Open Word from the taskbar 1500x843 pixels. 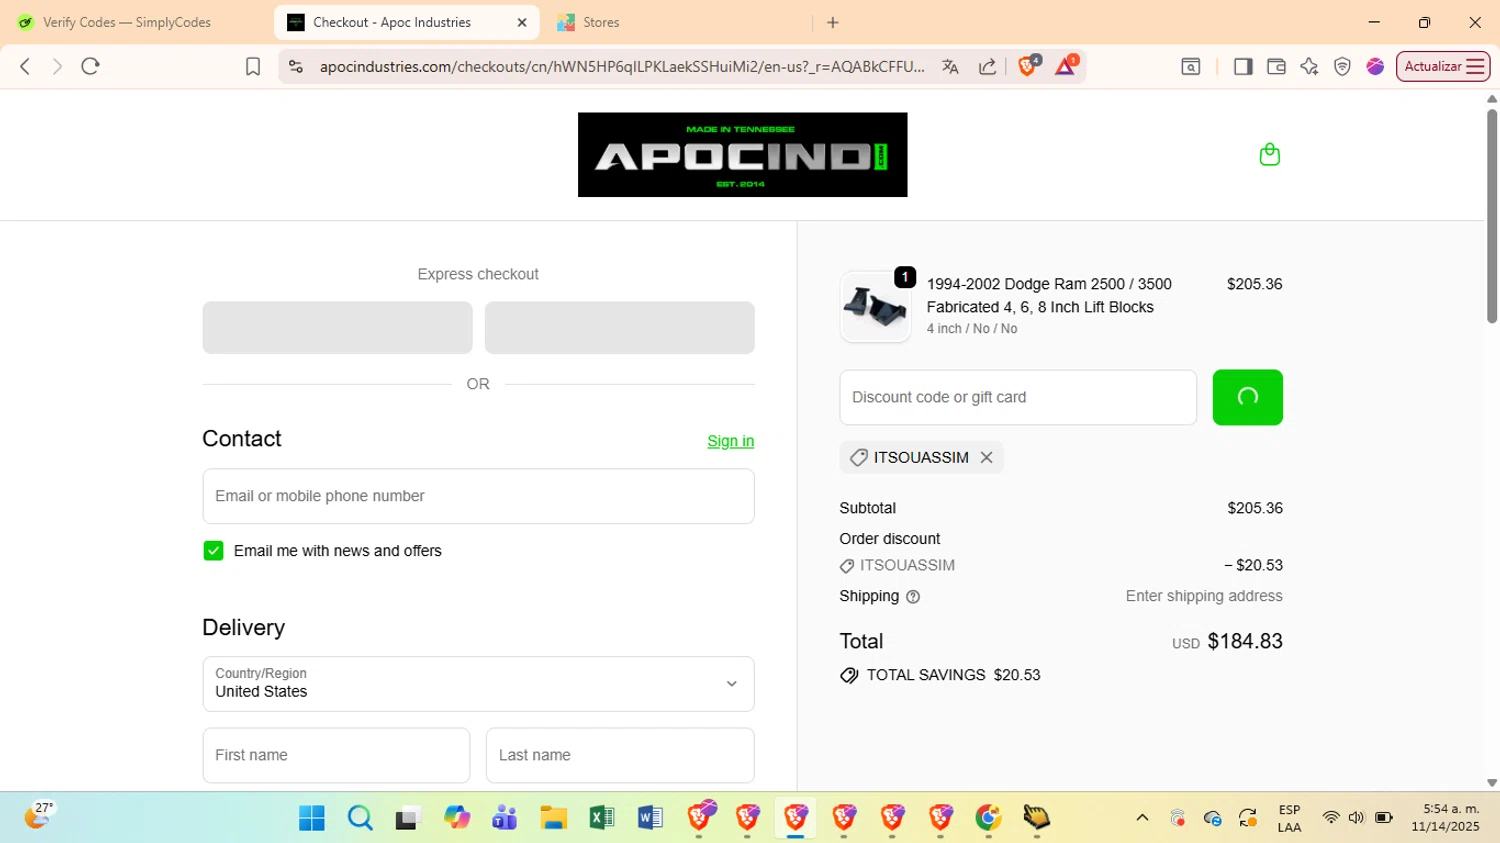650,818
